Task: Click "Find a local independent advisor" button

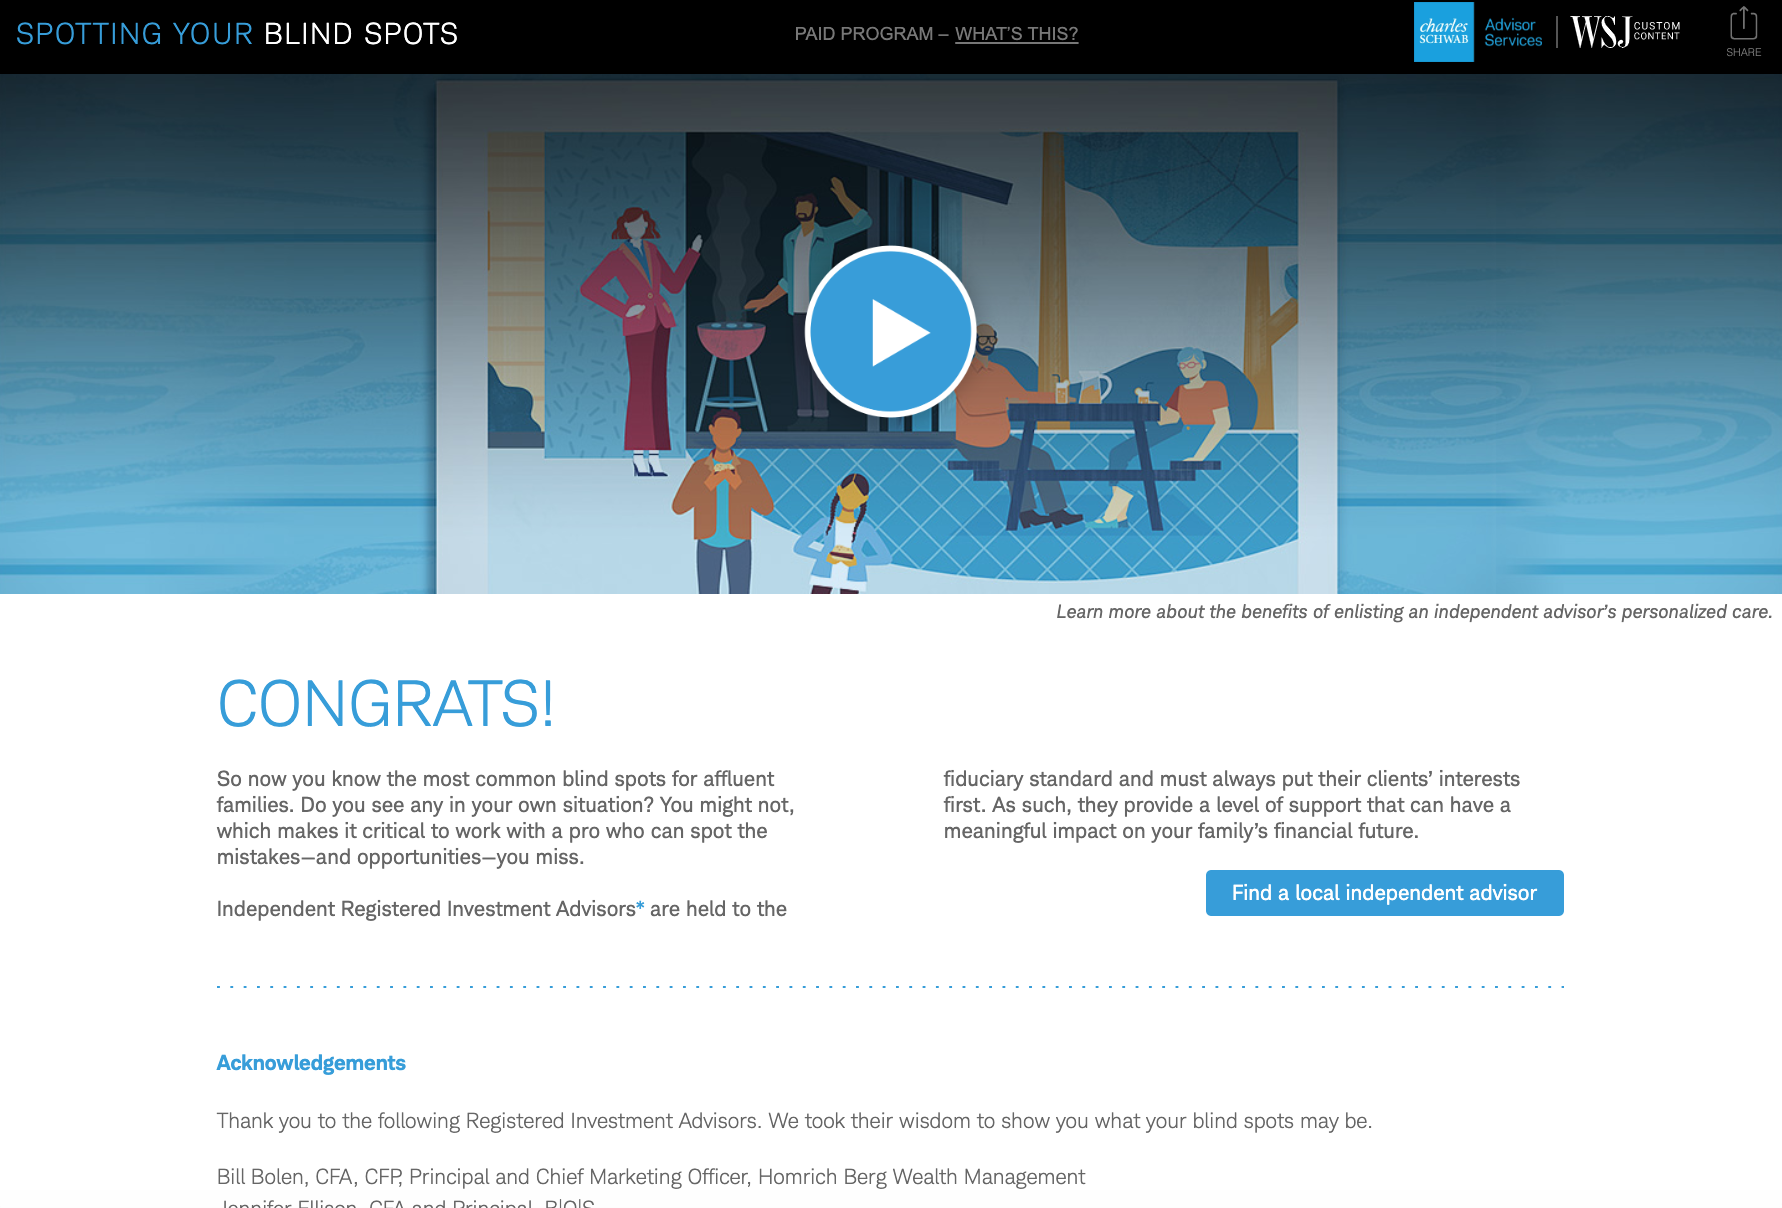Action: 1384,893
